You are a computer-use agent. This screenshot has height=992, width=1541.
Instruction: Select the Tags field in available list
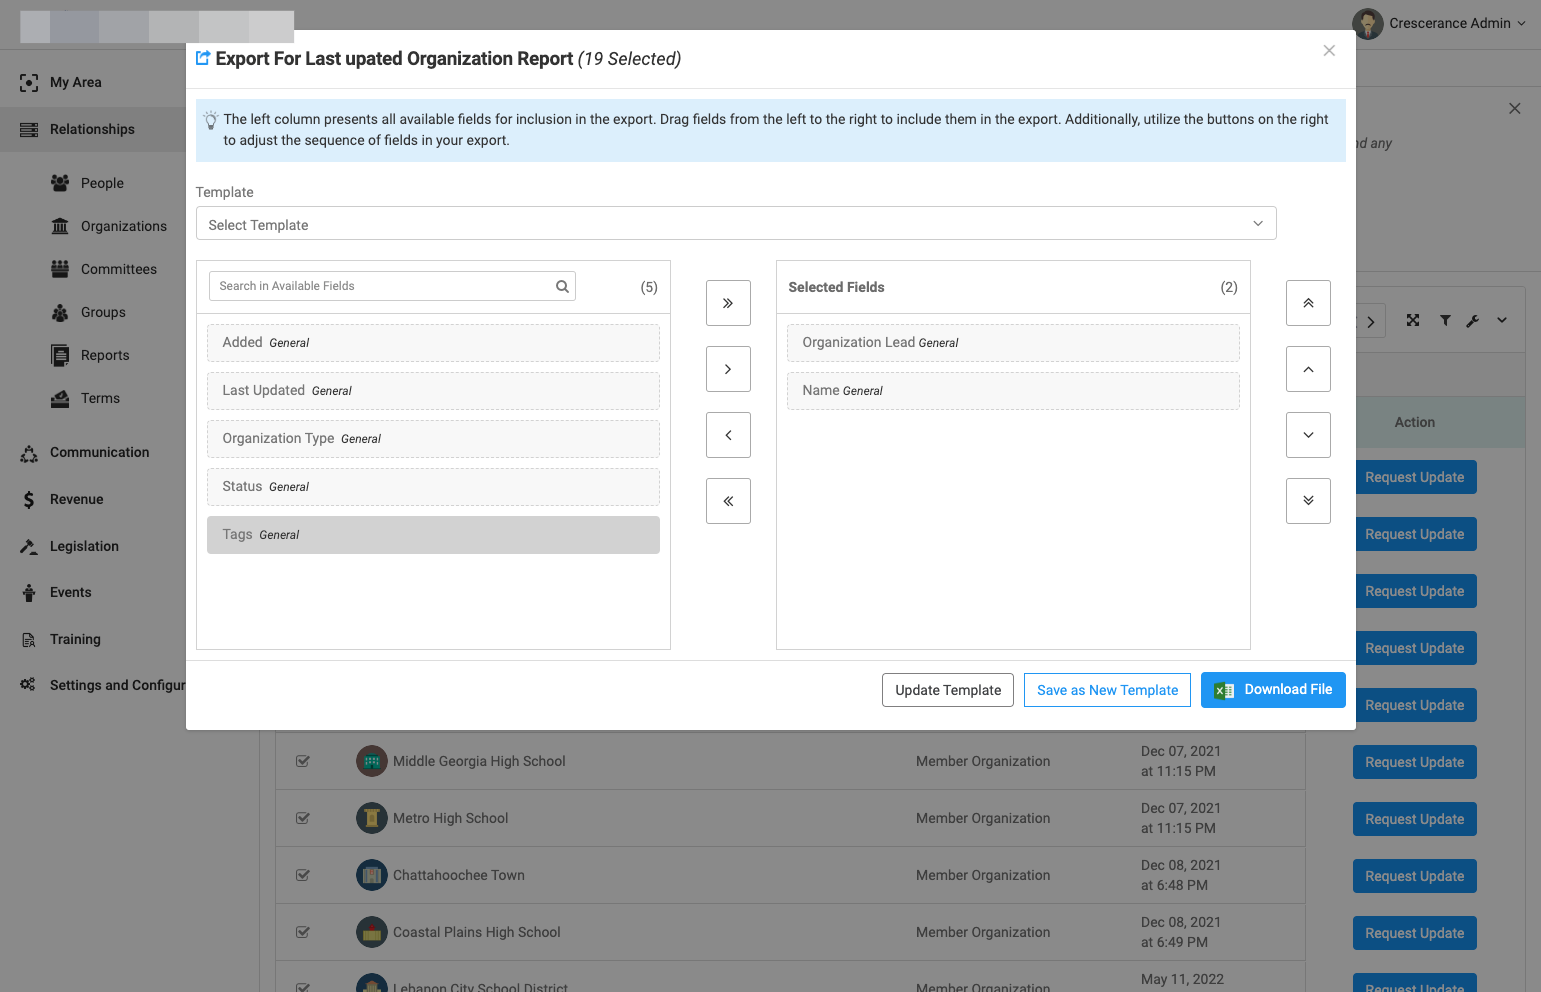pyautogui.click(x=433, y=535)
